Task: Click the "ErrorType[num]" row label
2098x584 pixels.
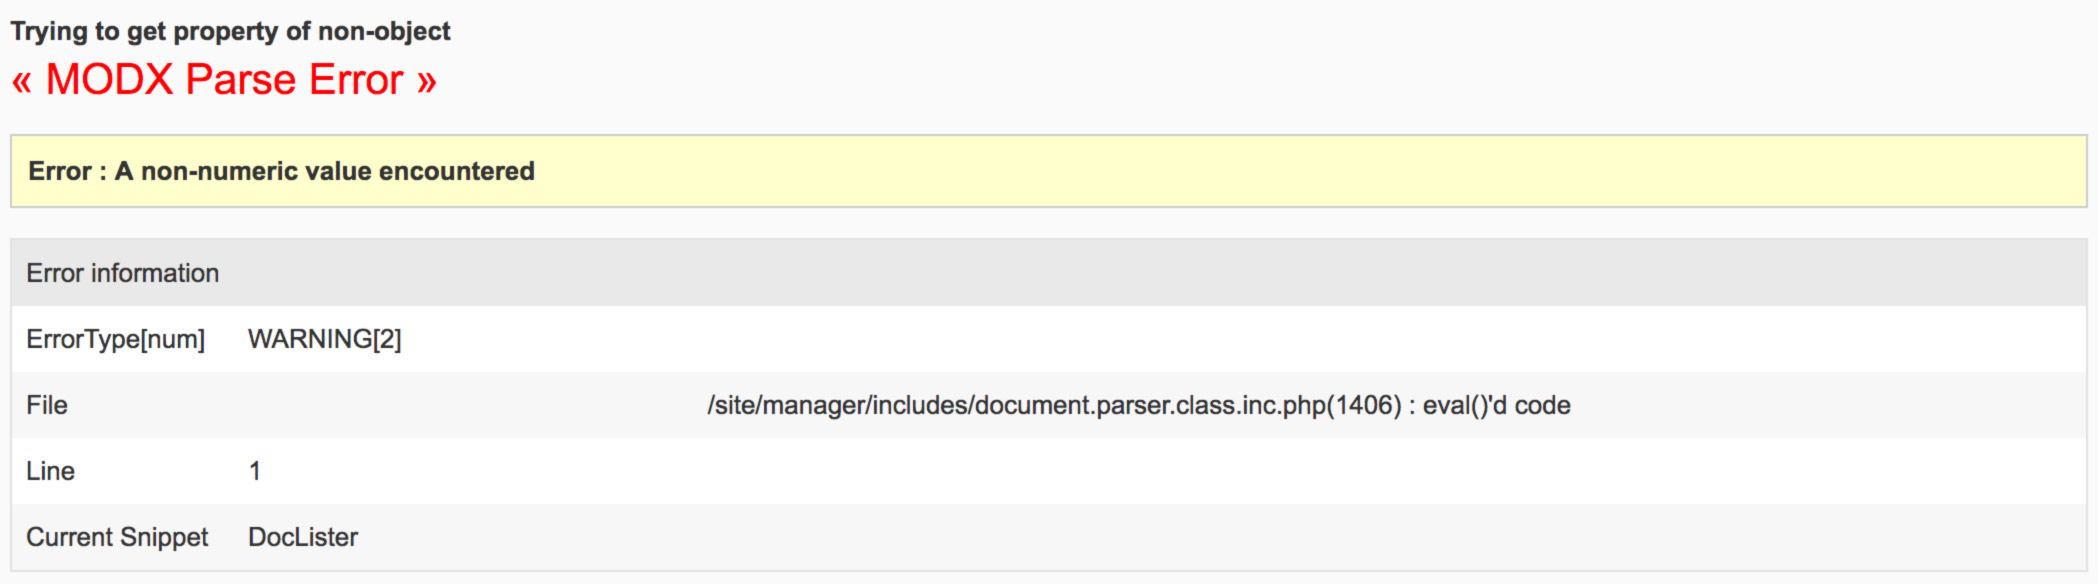Action: (115, 339)
